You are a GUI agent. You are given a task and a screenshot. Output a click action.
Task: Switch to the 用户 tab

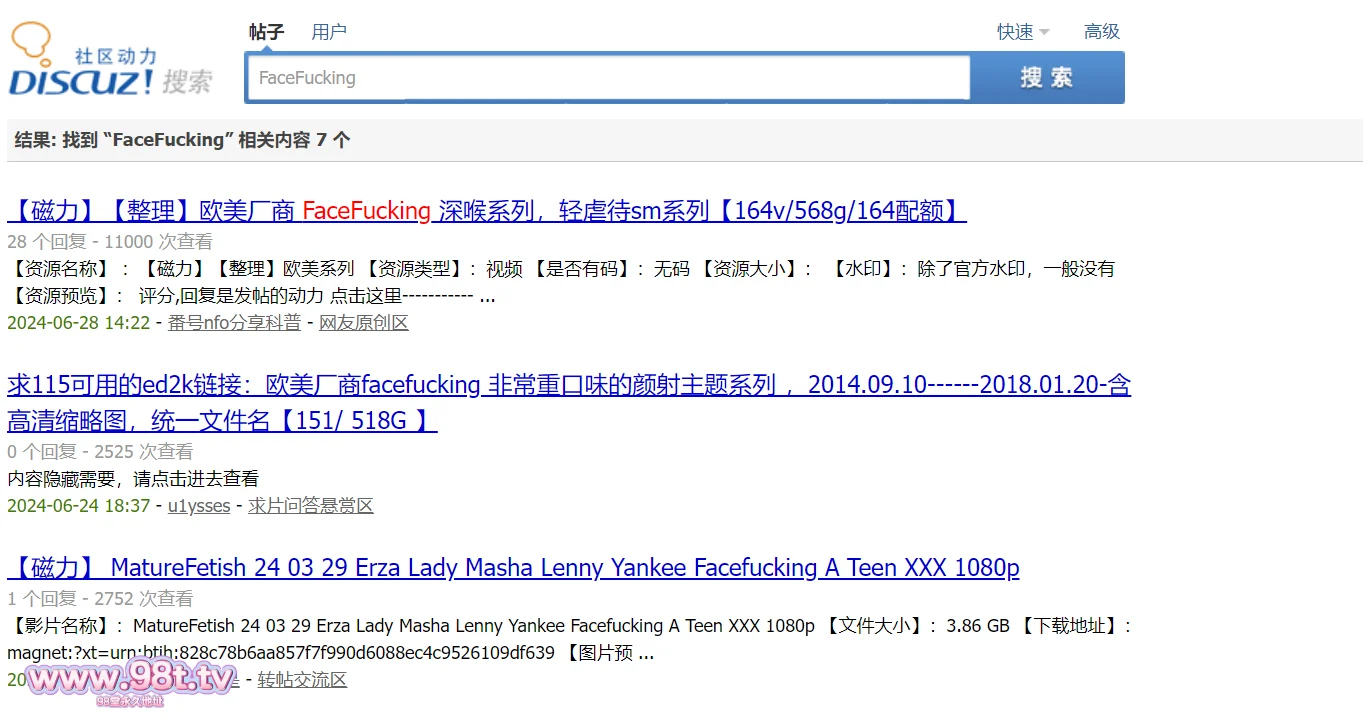click(329, 32)
